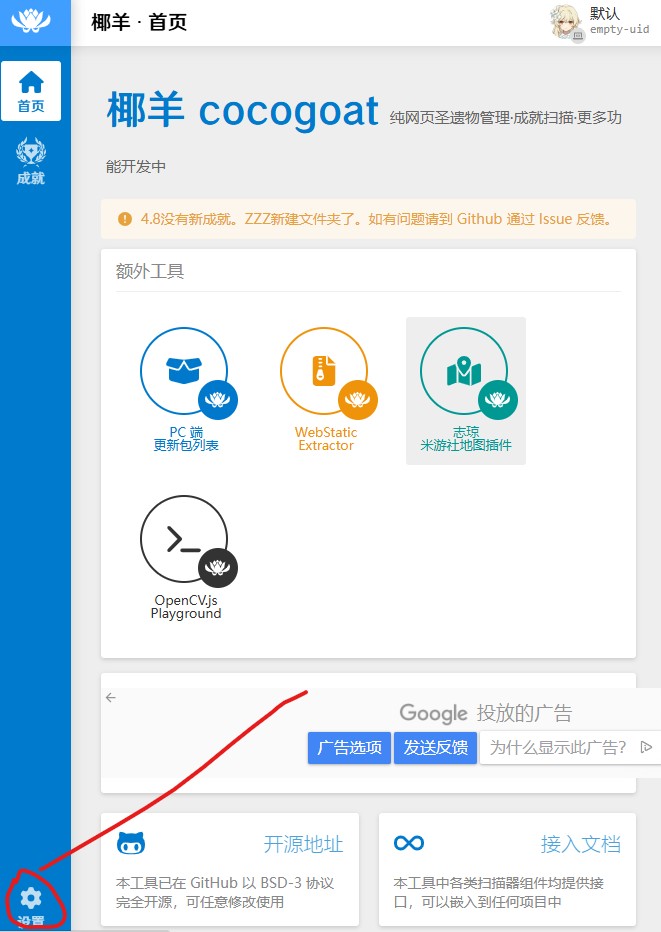The width and height of the screenshot is (661, 932).
Task: Click the 4.8没有新成就 notice text
Action: pyautogui.click(x=376, y=219)
